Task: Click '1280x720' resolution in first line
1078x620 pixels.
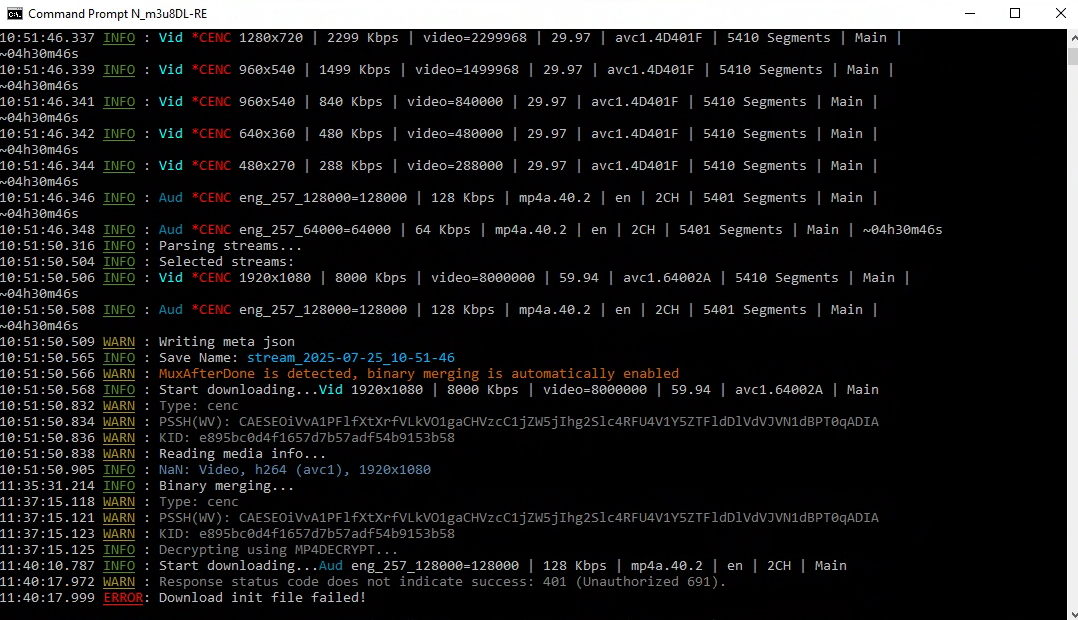Action: pos(271,38)
